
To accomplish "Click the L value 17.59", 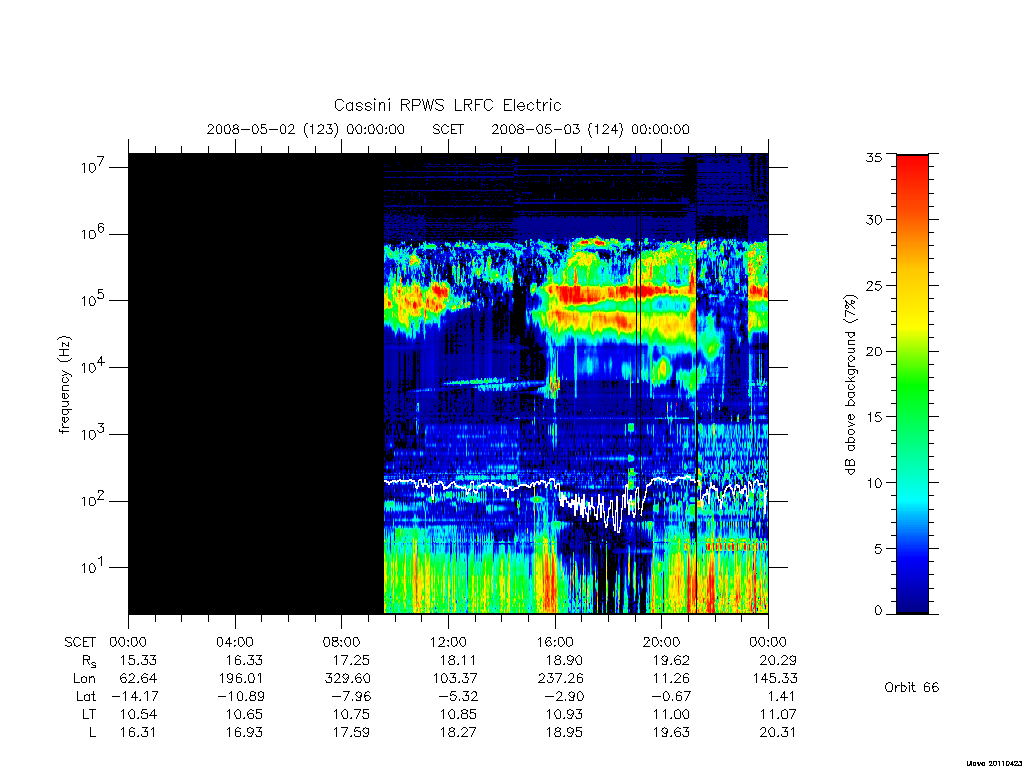I will [x=351, y=733].
